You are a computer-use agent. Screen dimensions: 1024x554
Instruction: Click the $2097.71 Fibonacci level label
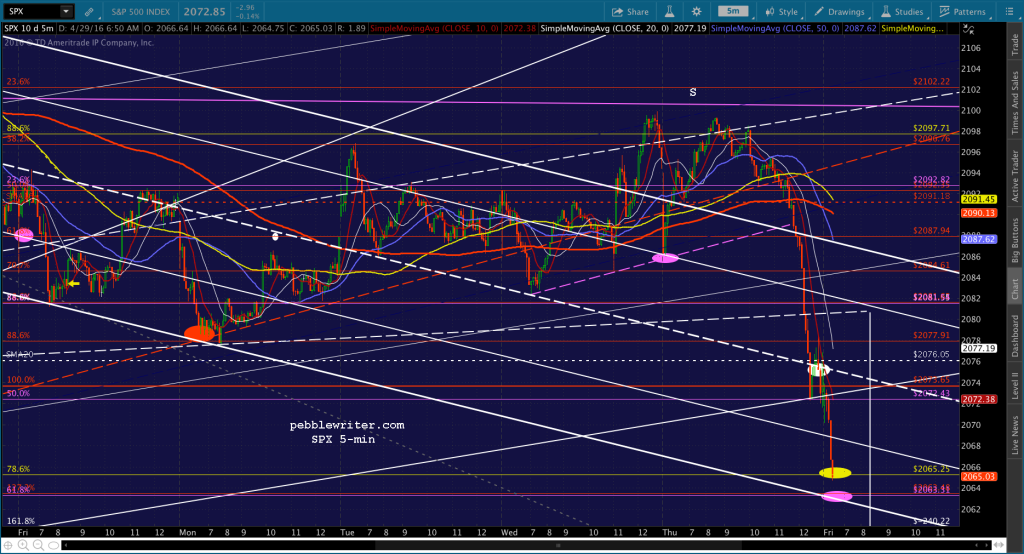tap(932, 129)
